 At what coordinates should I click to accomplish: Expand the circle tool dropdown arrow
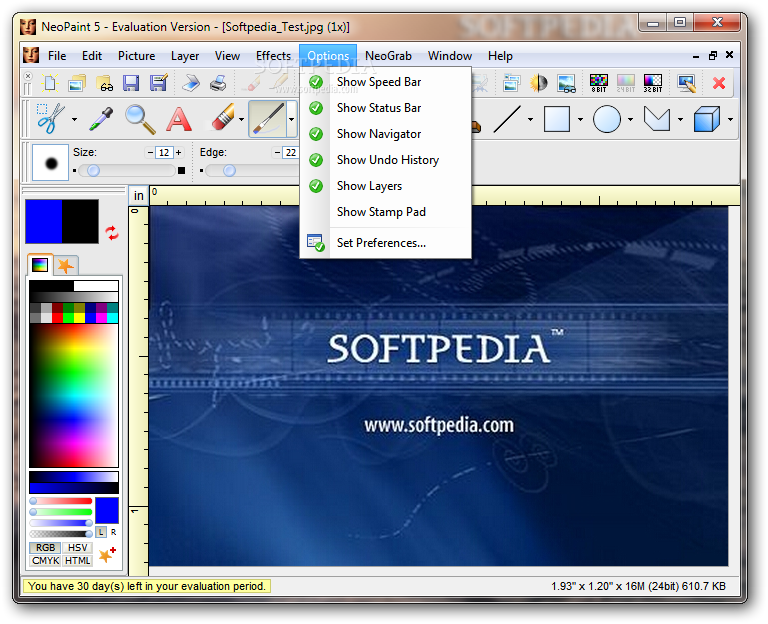point(630,120)
